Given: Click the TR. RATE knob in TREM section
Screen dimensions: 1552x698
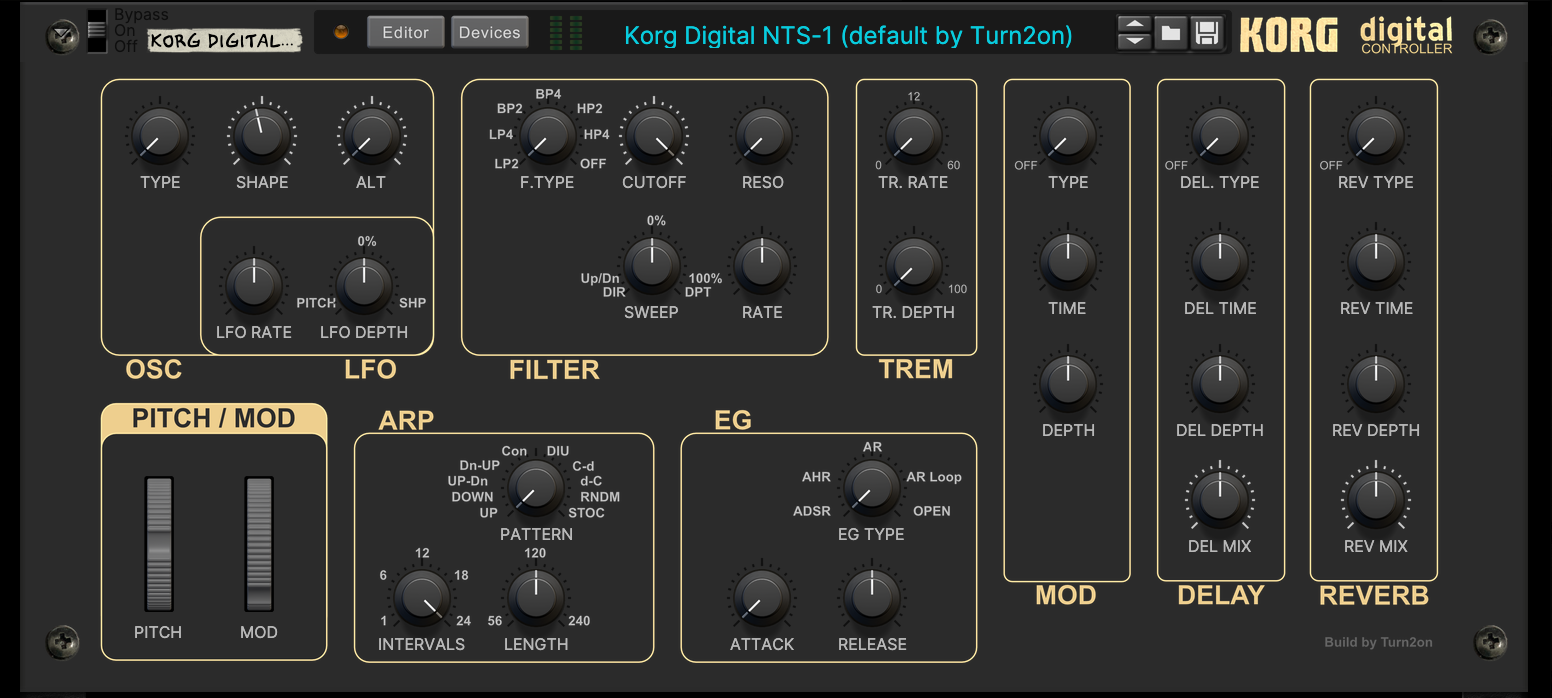Looking at the screenshot, I should pyautogui.click(x=914, y=133).
